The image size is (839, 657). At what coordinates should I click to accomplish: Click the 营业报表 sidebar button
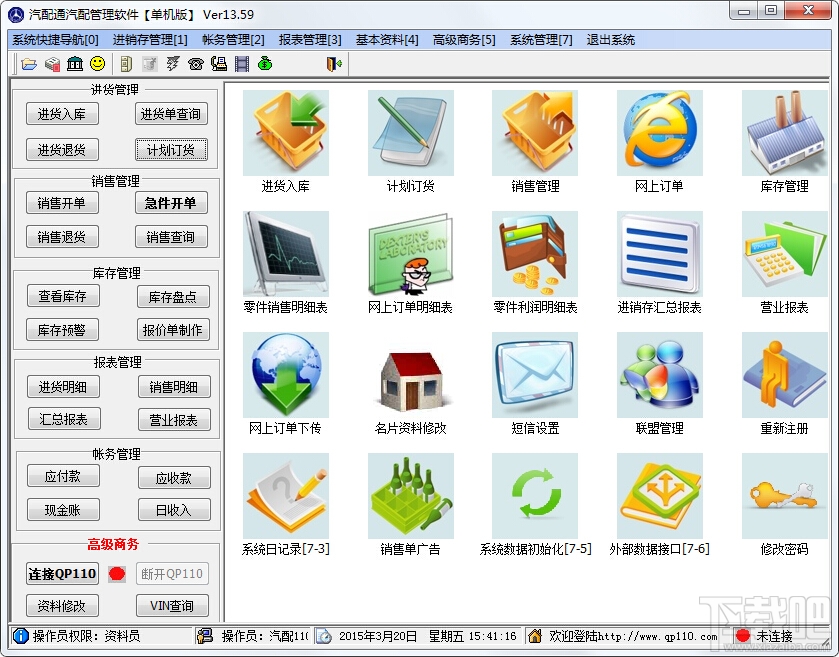(174, 420)
